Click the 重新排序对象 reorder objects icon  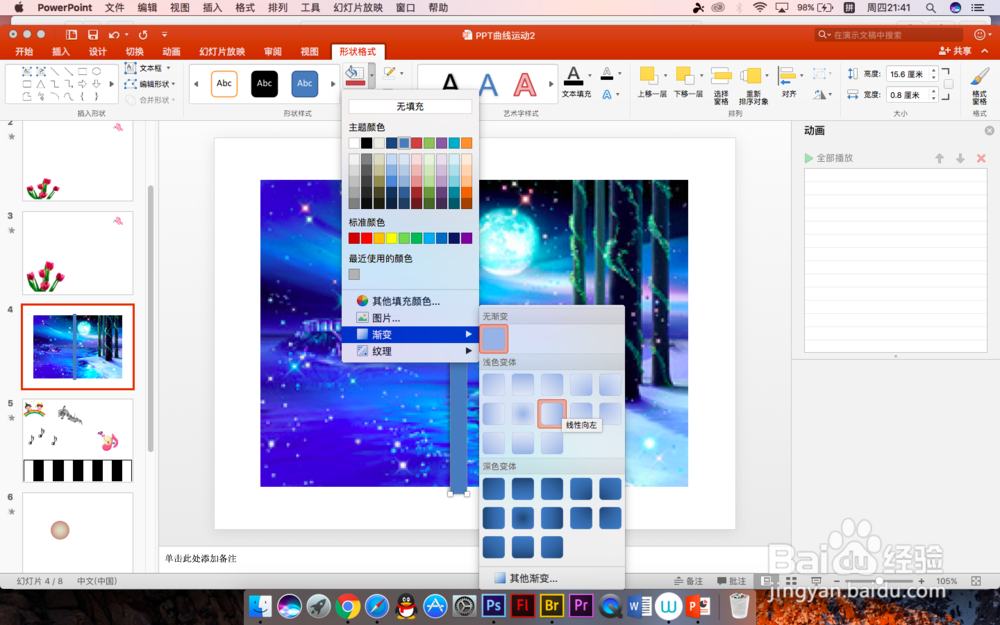click(x=751, y=76)
